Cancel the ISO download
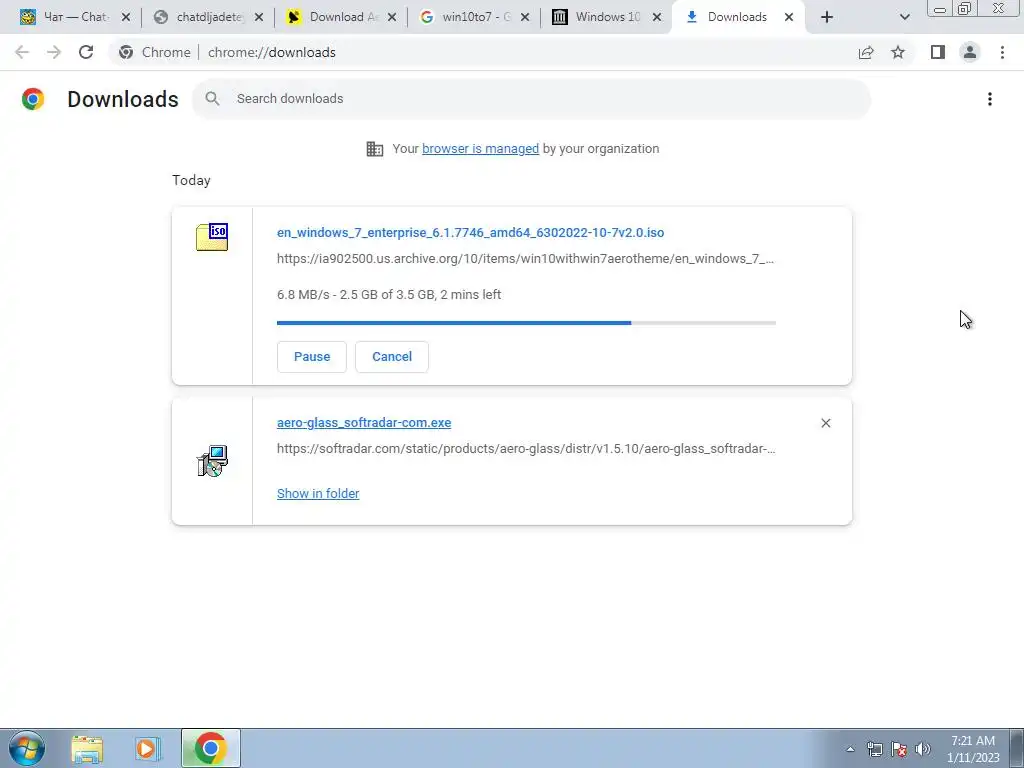The image size is (1024, 768). coord(392,357)
